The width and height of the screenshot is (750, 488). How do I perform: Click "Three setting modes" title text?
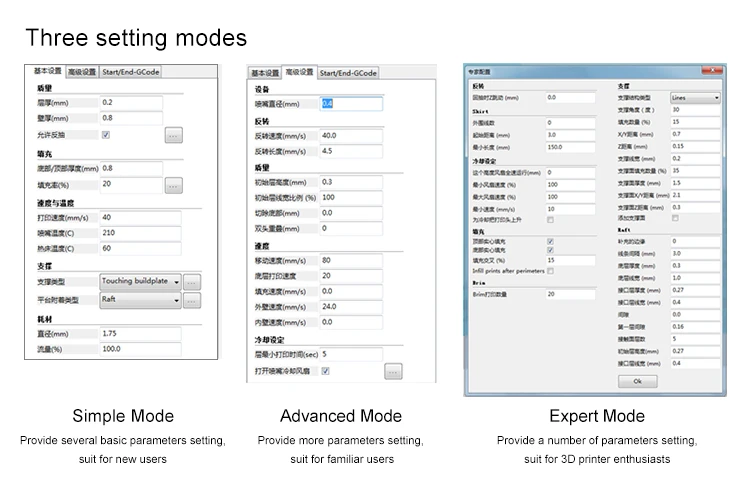point(136,38)
